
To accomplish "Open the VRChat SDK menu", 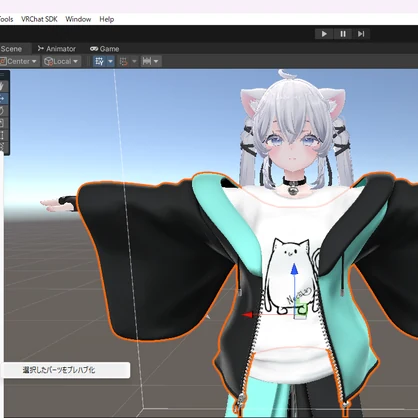I will [x=39, y=19].
